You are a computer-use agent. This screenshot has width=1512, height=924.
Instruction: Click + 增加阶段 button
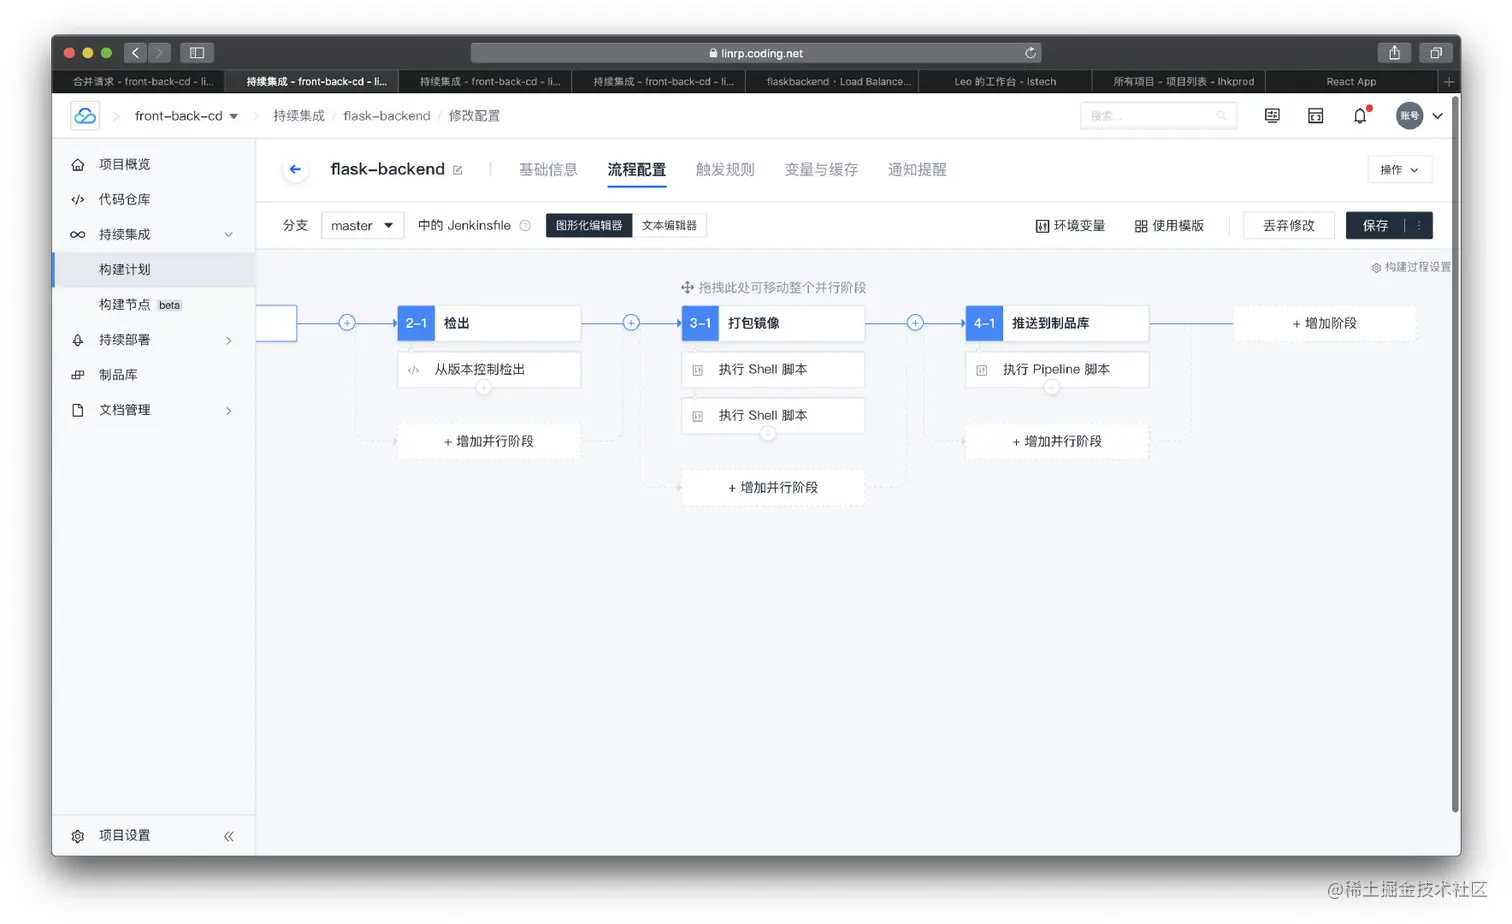pos(1324,324)
